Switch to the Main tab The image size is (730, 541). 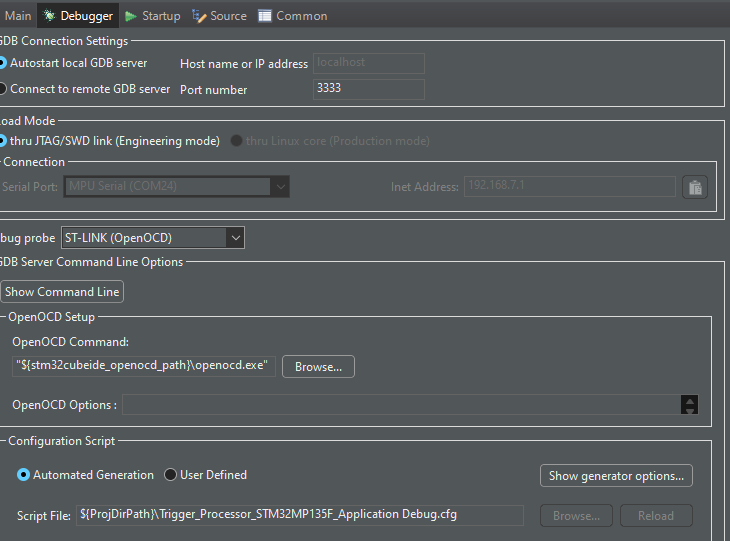(x=17, y=15)
